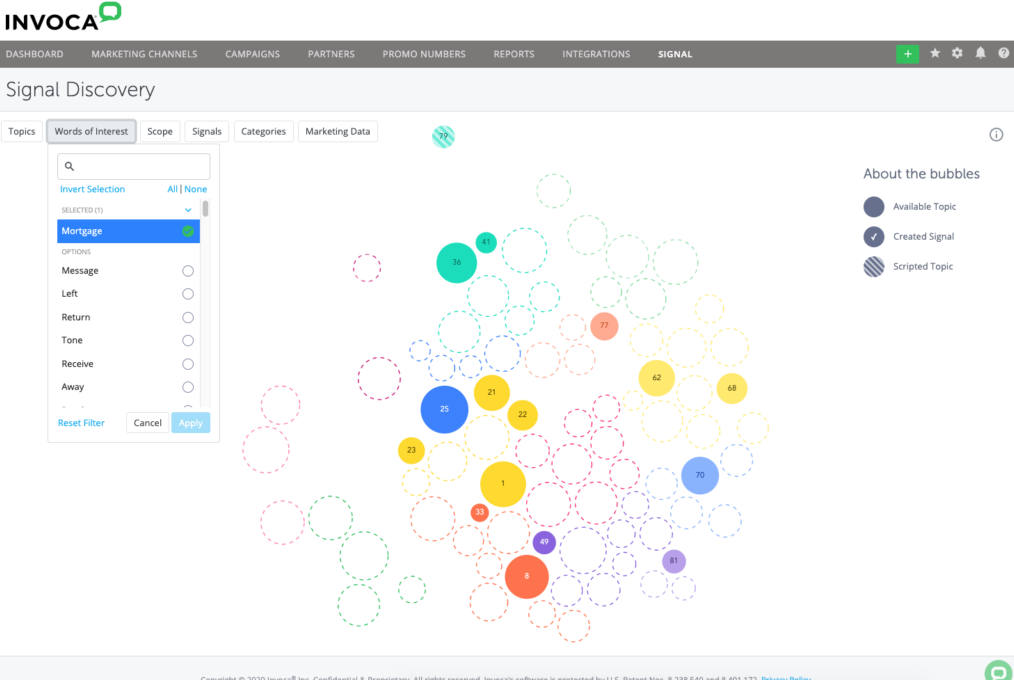Image resolution: width=1014 pixels, height=680 pixels.
Task: Select the Tone option radio
Action: coord(188,341)
